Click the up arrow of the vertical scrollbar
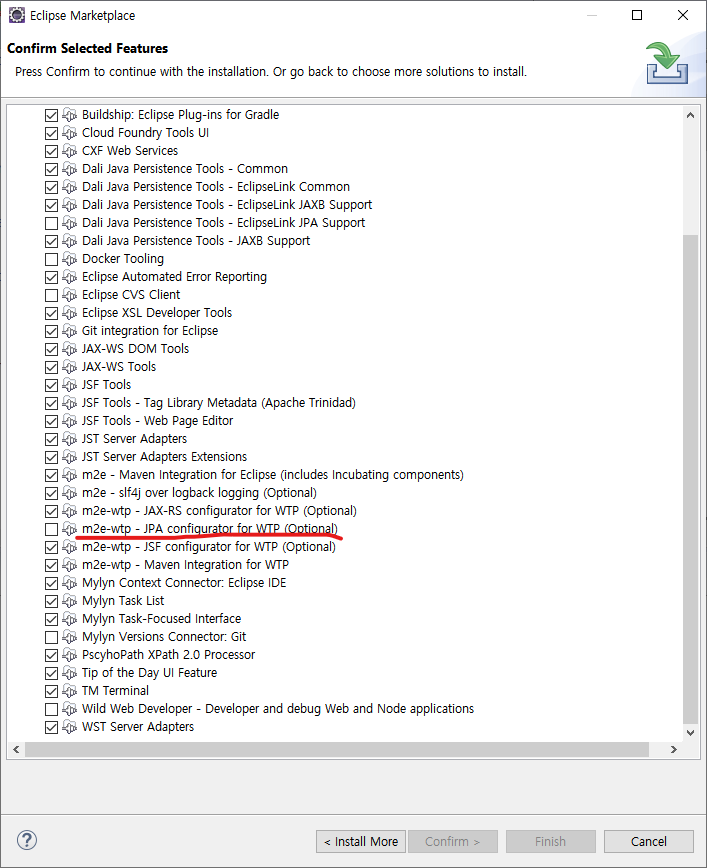Image resolution: width=707 pixels, height=868 pixels. (x=690, y=115)
